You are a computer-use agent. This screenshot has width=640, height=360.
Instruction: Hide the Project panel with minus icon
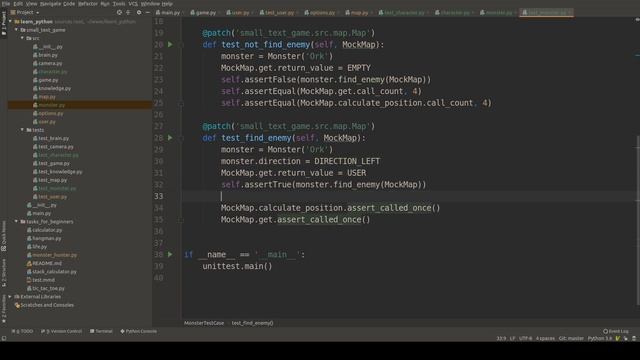148,13
